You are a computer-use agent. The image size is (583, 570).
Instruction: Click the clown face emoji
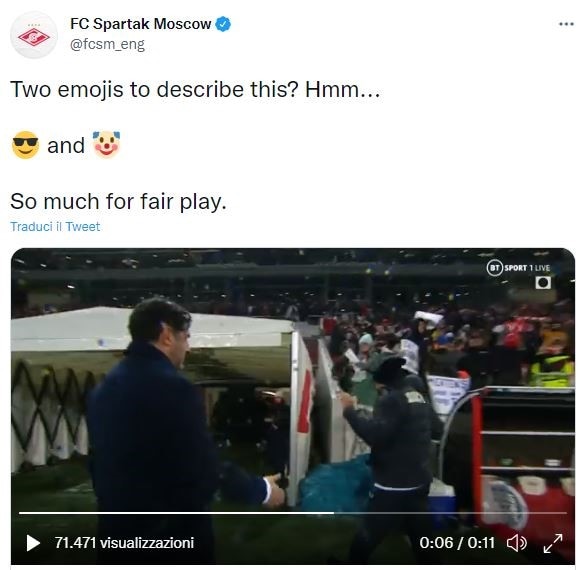[106, 144]
